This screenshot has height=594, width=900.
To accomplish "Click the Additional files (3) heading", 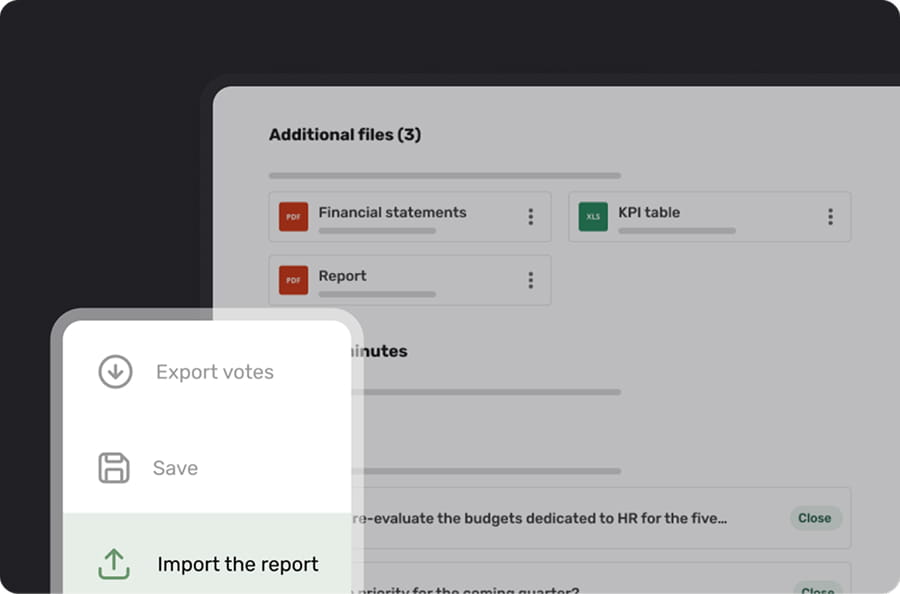I will 344,134.
